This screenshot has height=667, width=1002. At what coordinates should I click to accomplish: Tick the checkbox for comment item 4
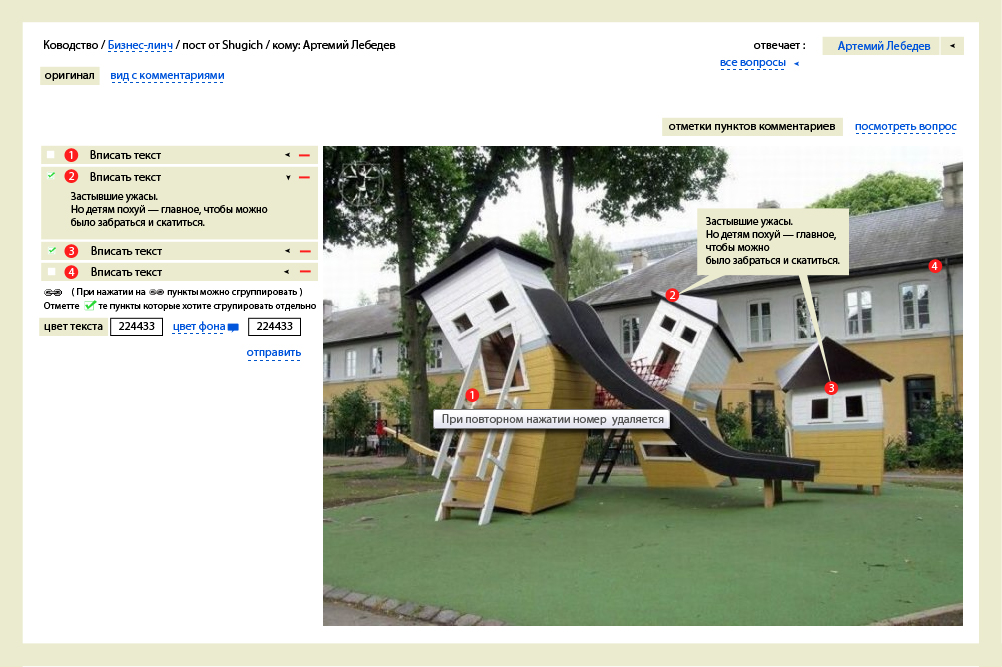tap(51, 272)
